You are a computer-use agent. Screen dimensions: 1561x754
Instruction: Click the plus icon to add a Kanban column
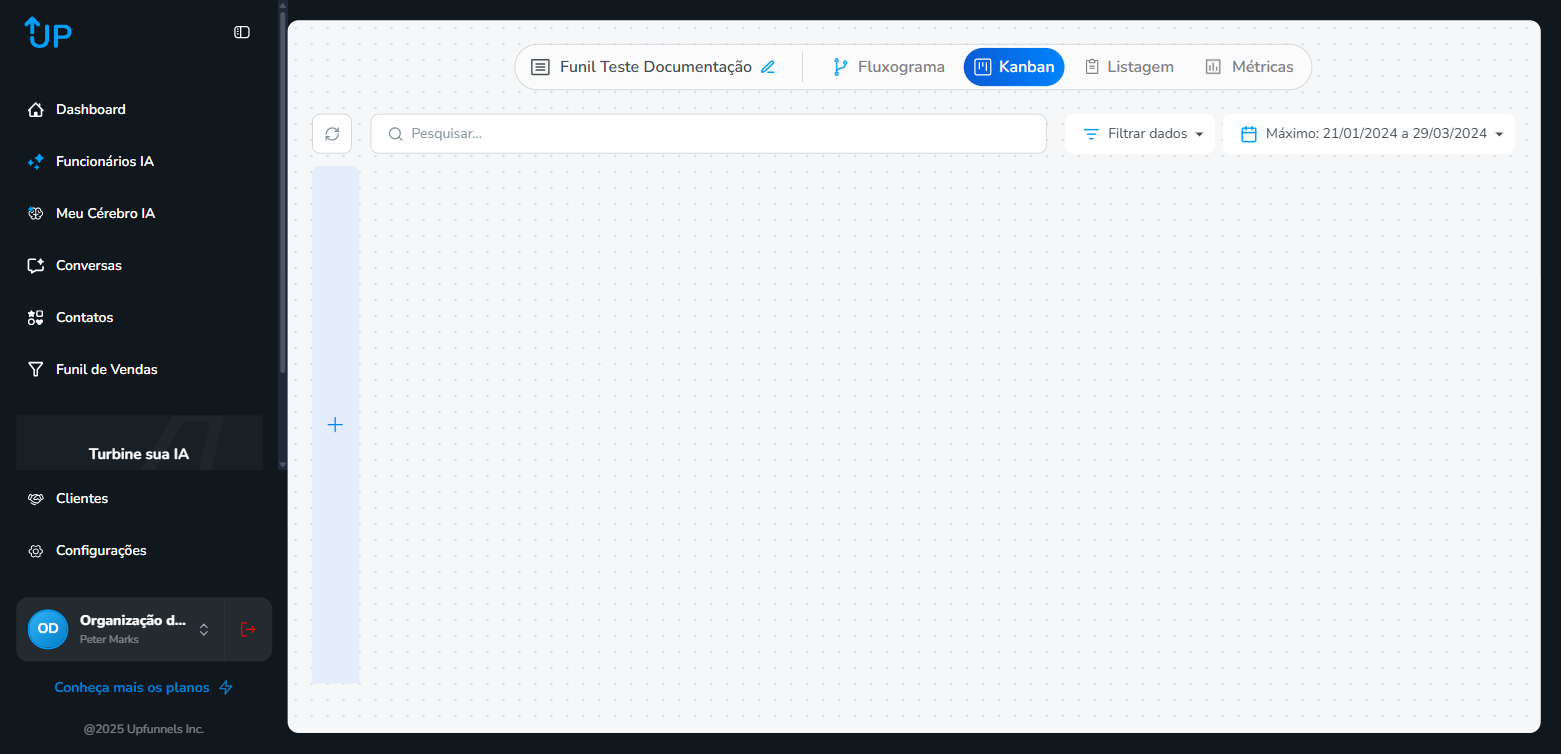[x=335, y=425]
